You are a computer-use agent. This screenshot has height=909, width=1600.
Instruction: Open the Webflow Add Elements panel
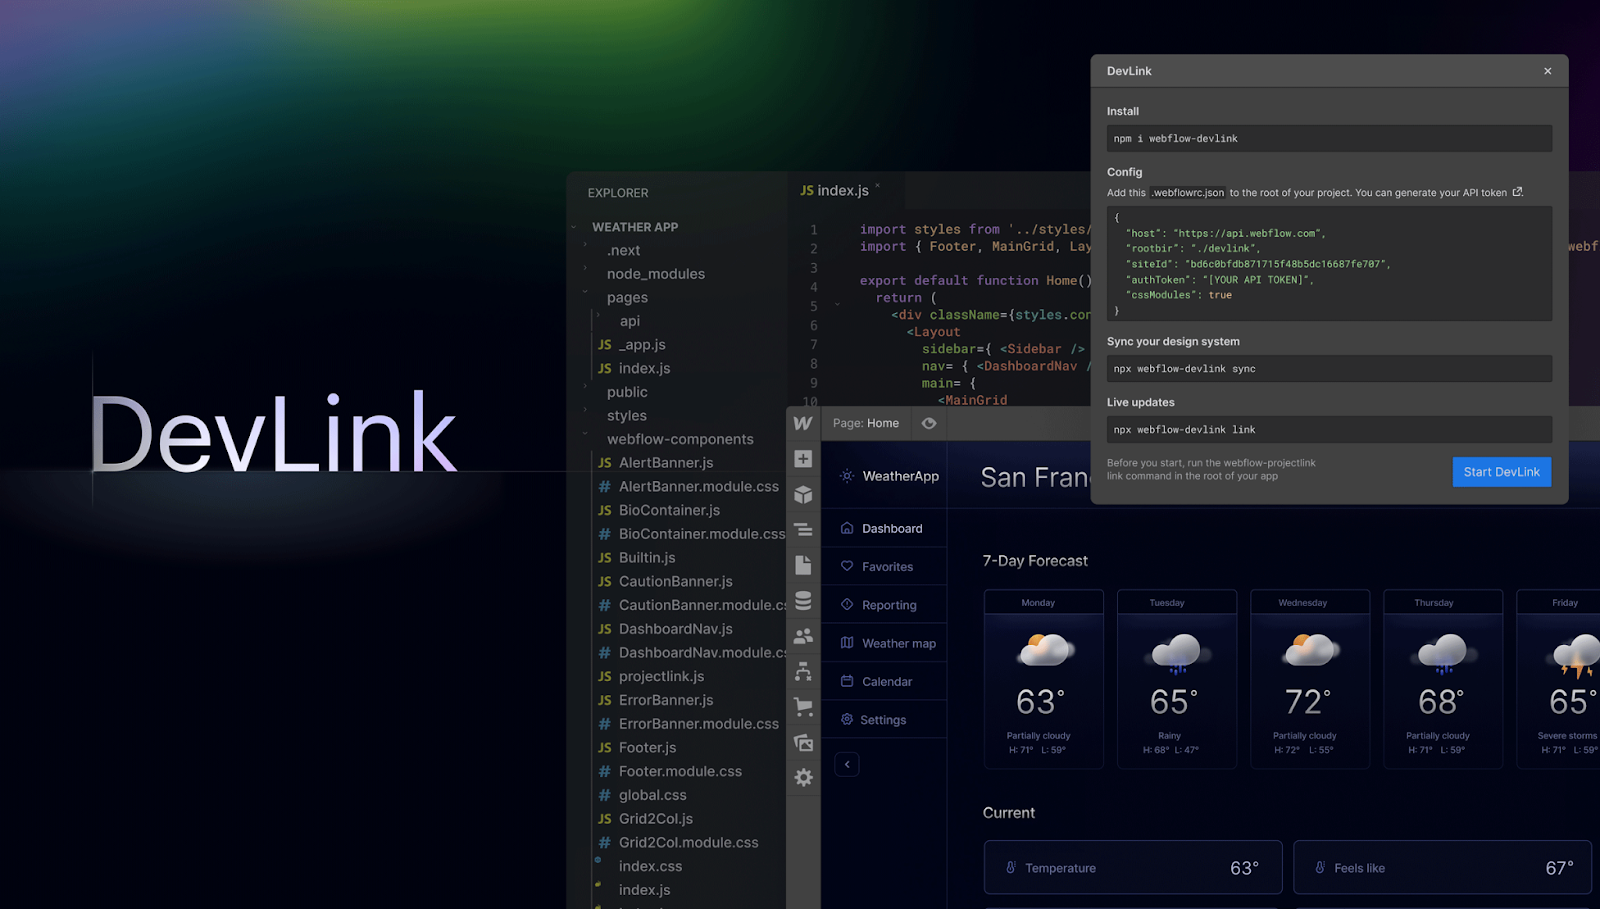[803, 459]
